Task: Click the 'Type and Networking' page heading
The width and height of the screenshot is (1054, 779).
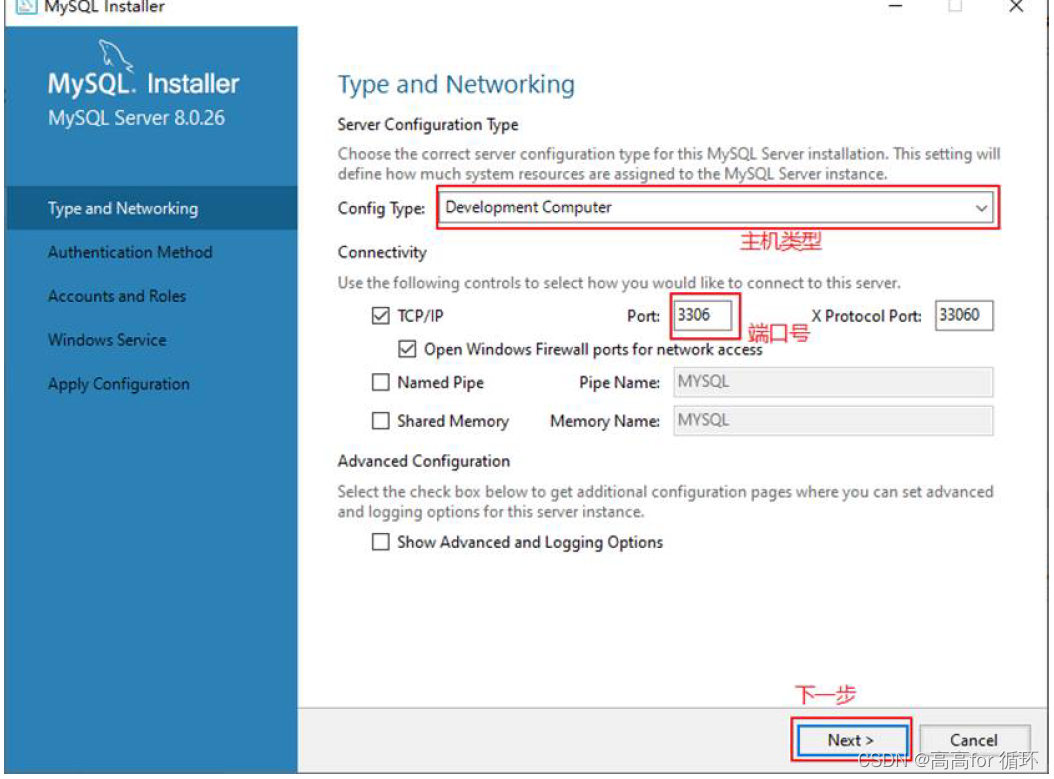Action: [456, 85]
